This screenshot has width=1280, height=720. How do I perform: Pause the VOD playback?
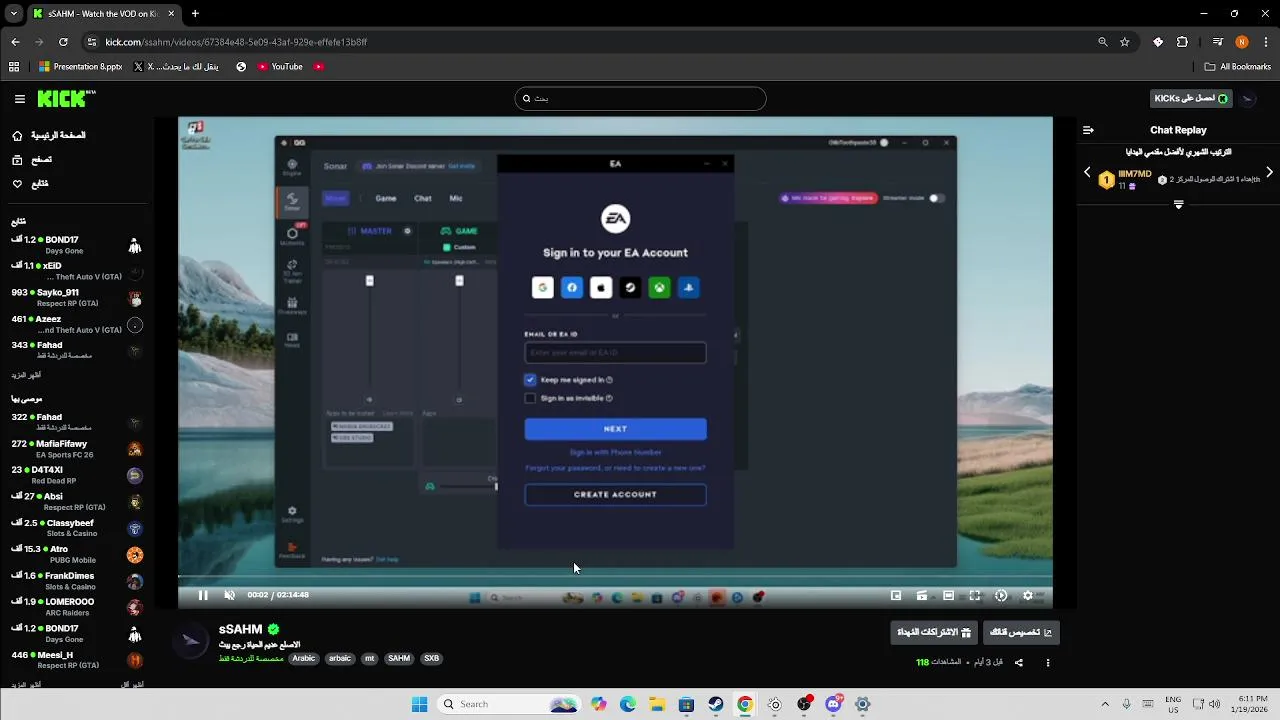click(203, 595)
